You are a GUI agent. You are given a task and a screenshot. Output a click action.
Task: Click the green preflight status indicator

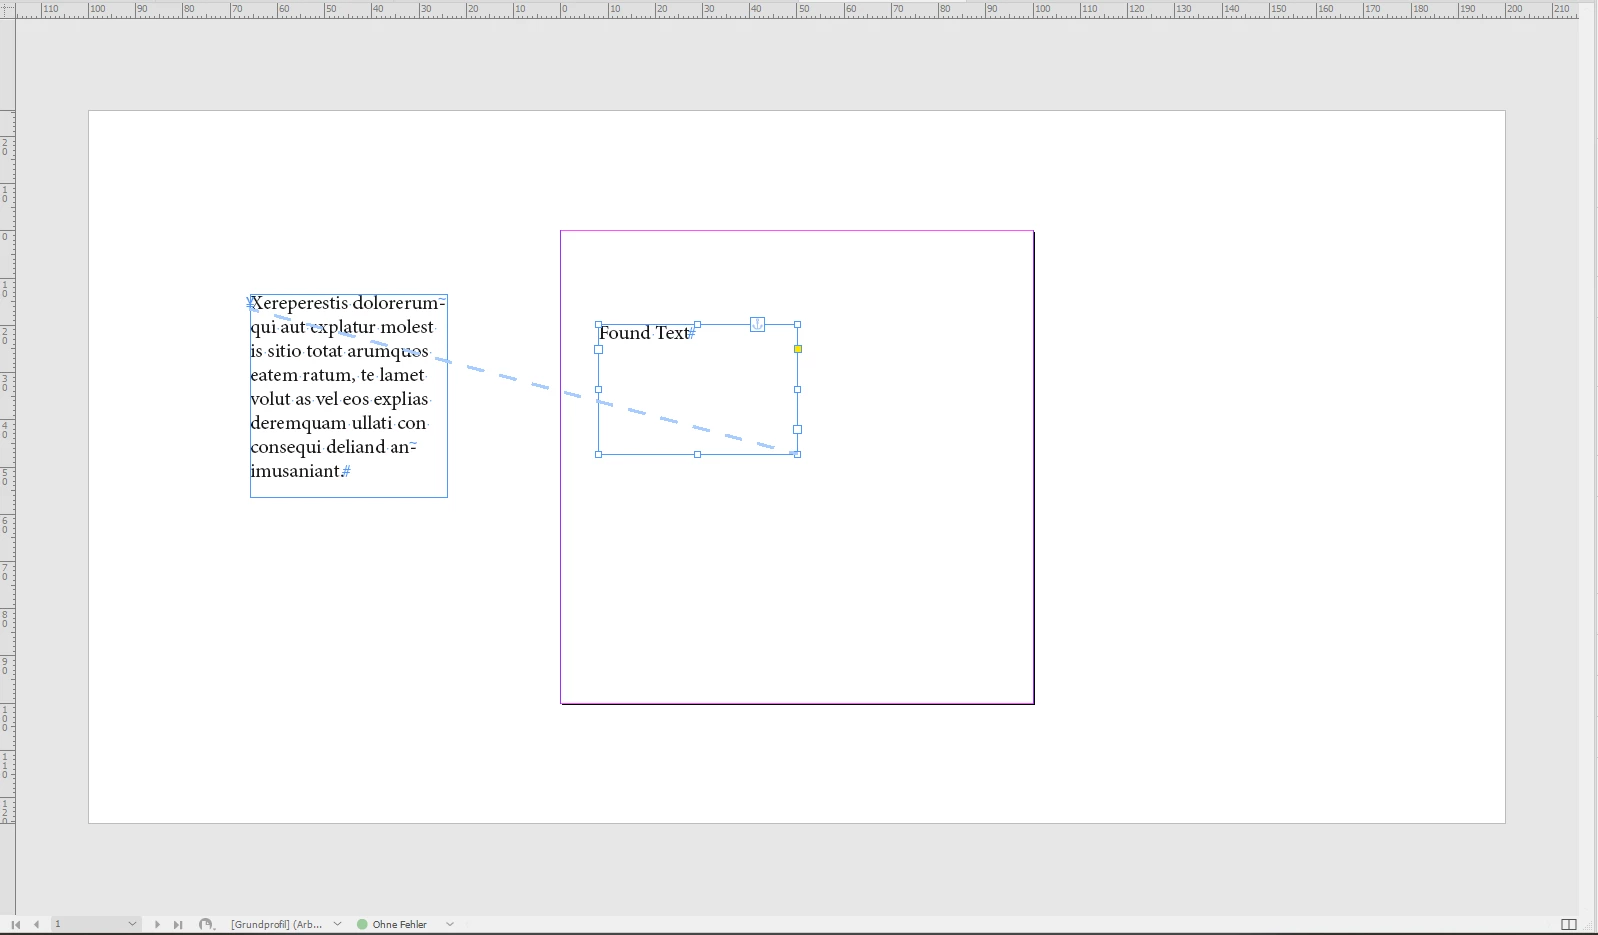[x=362, y=925]
